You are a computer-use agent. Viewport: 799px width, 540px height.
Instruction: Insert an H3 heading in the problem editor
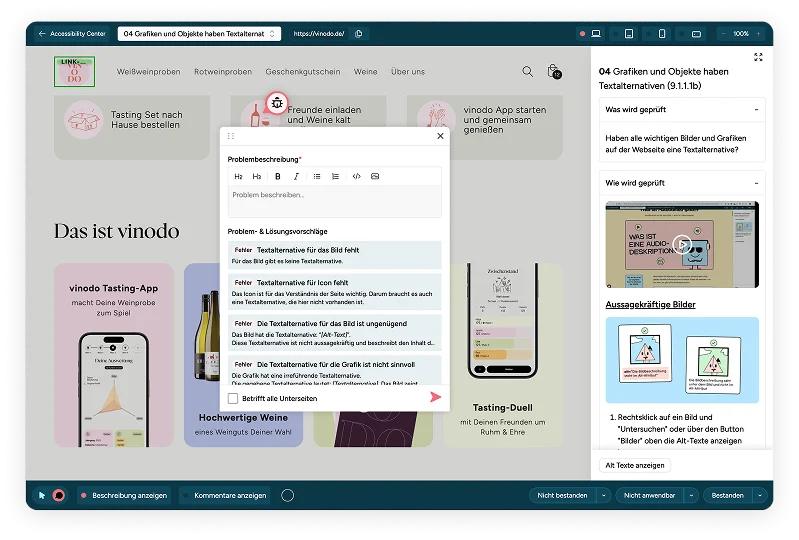257,176
